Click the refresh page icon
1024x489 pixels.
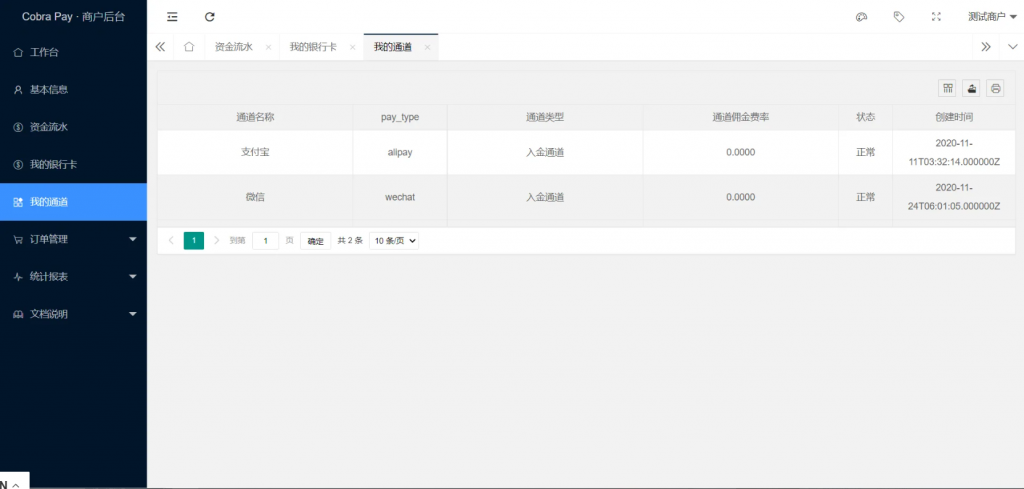coord(209,17)
